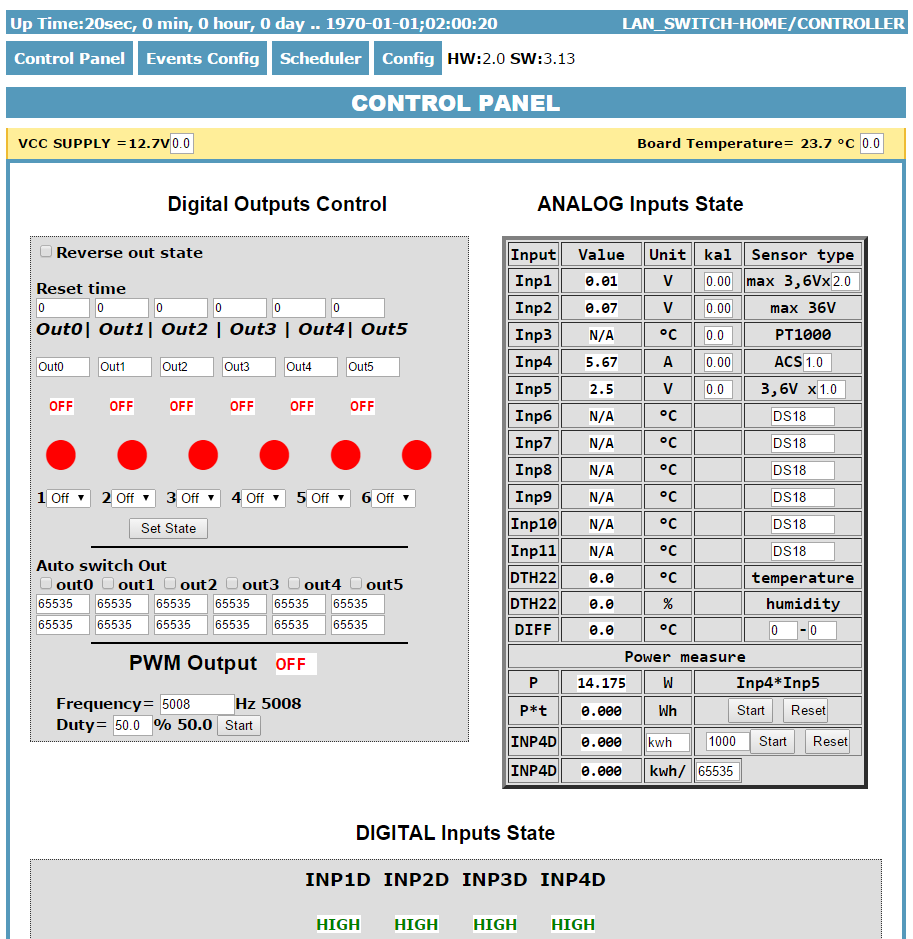Open the output 1 state dropdown
Image resolution: width=913 pixels, height=939 pixels.
pyautogui.click(x=68, y=498)
